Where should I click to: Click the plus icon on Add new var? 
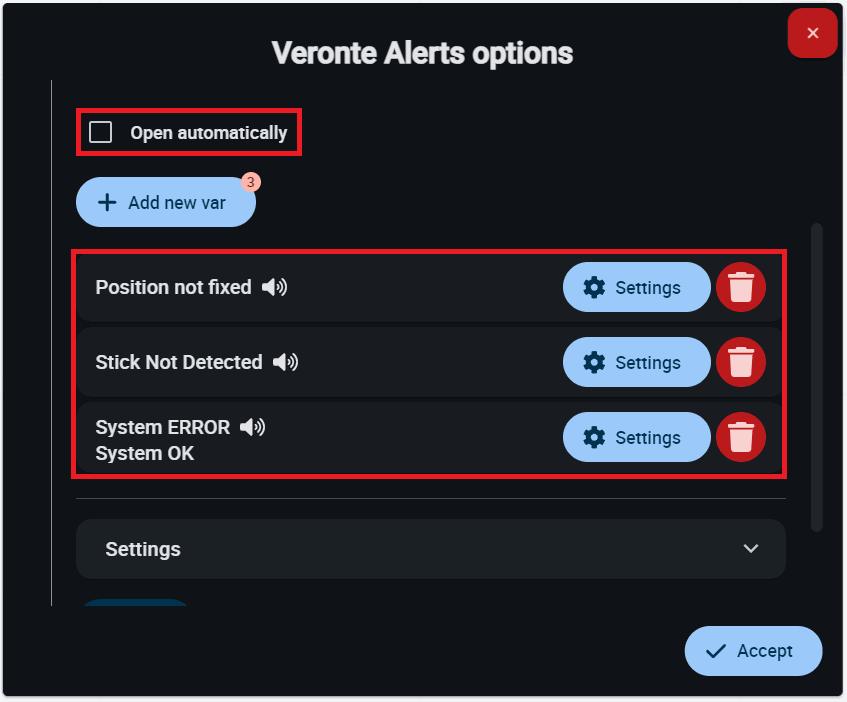coord(107,203)
